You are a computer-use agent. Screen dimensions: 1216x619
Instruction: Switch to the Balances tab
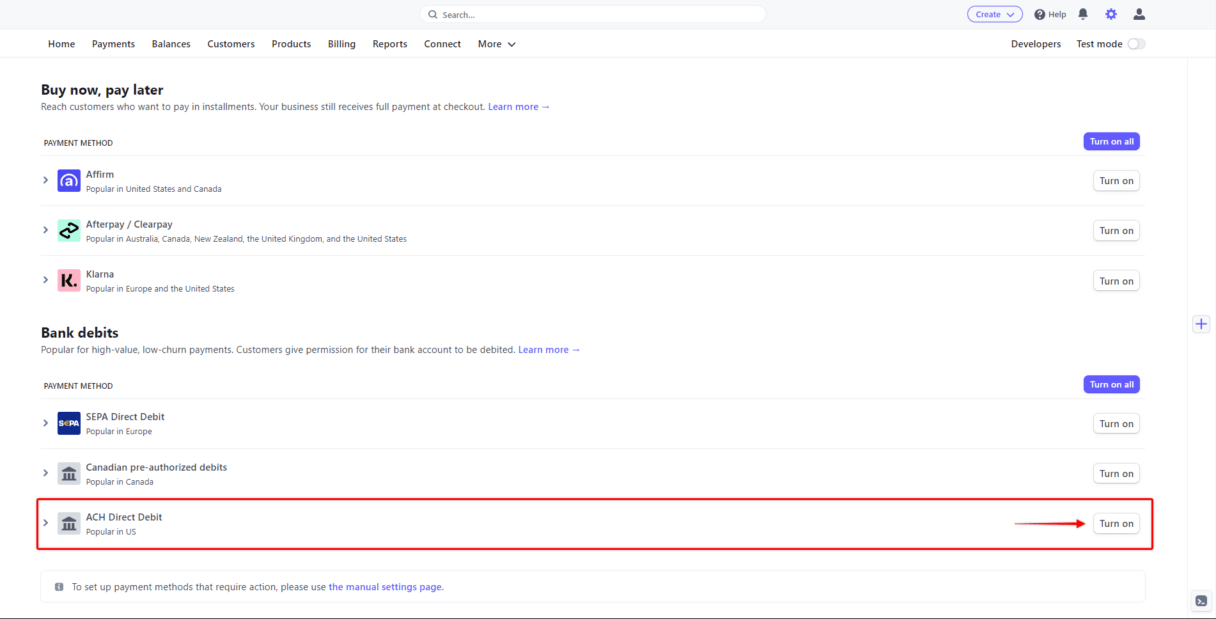[171, 44]
